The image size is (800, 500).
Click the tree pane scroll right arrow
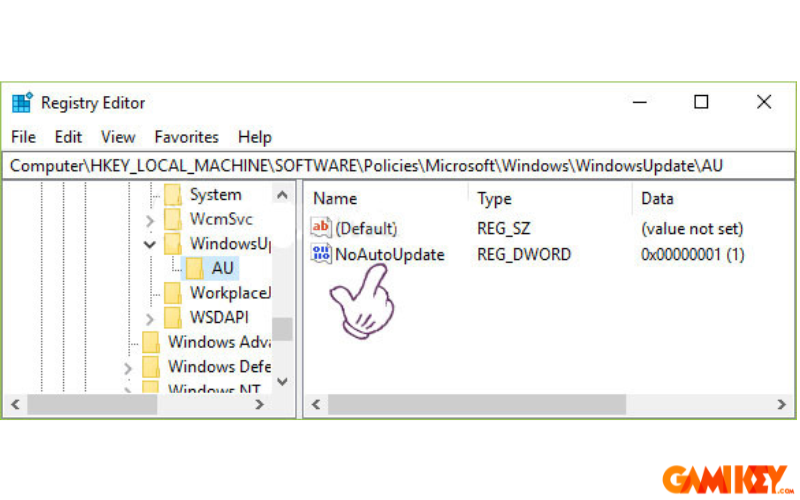[259, 405]
